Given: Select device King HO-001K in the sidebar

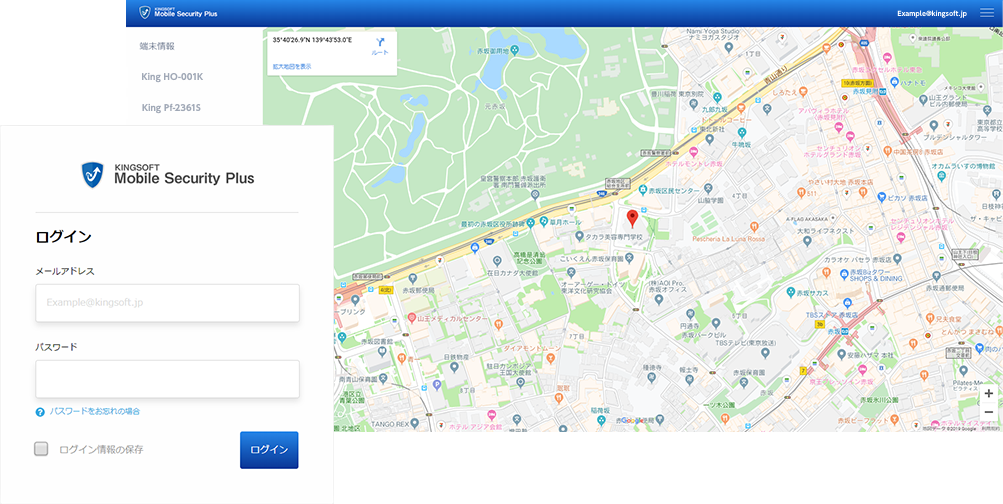Looking at the screenshot, I should [x=172, y=77].
